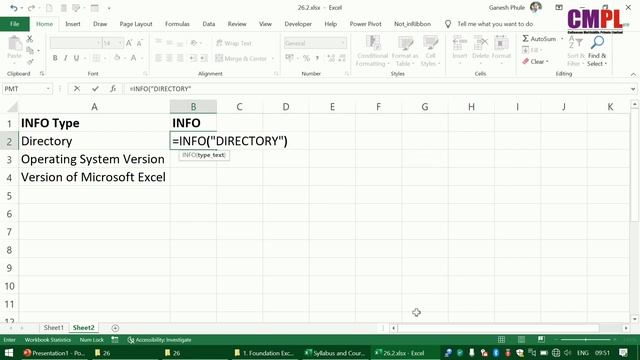The image size is (640, 360).
Task: Switch to the Page Layout tab
Action: [136, 24]
